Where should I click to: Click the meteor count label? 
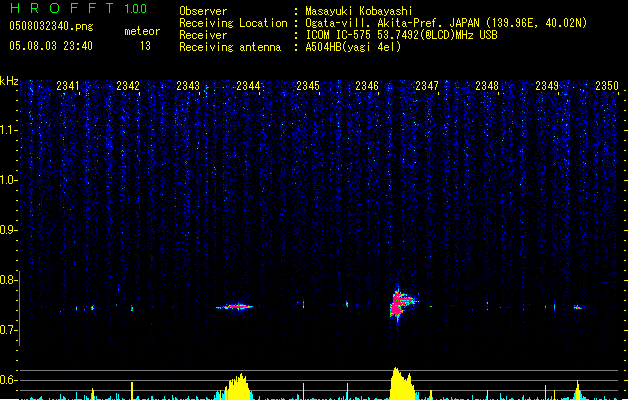[142, 31]
